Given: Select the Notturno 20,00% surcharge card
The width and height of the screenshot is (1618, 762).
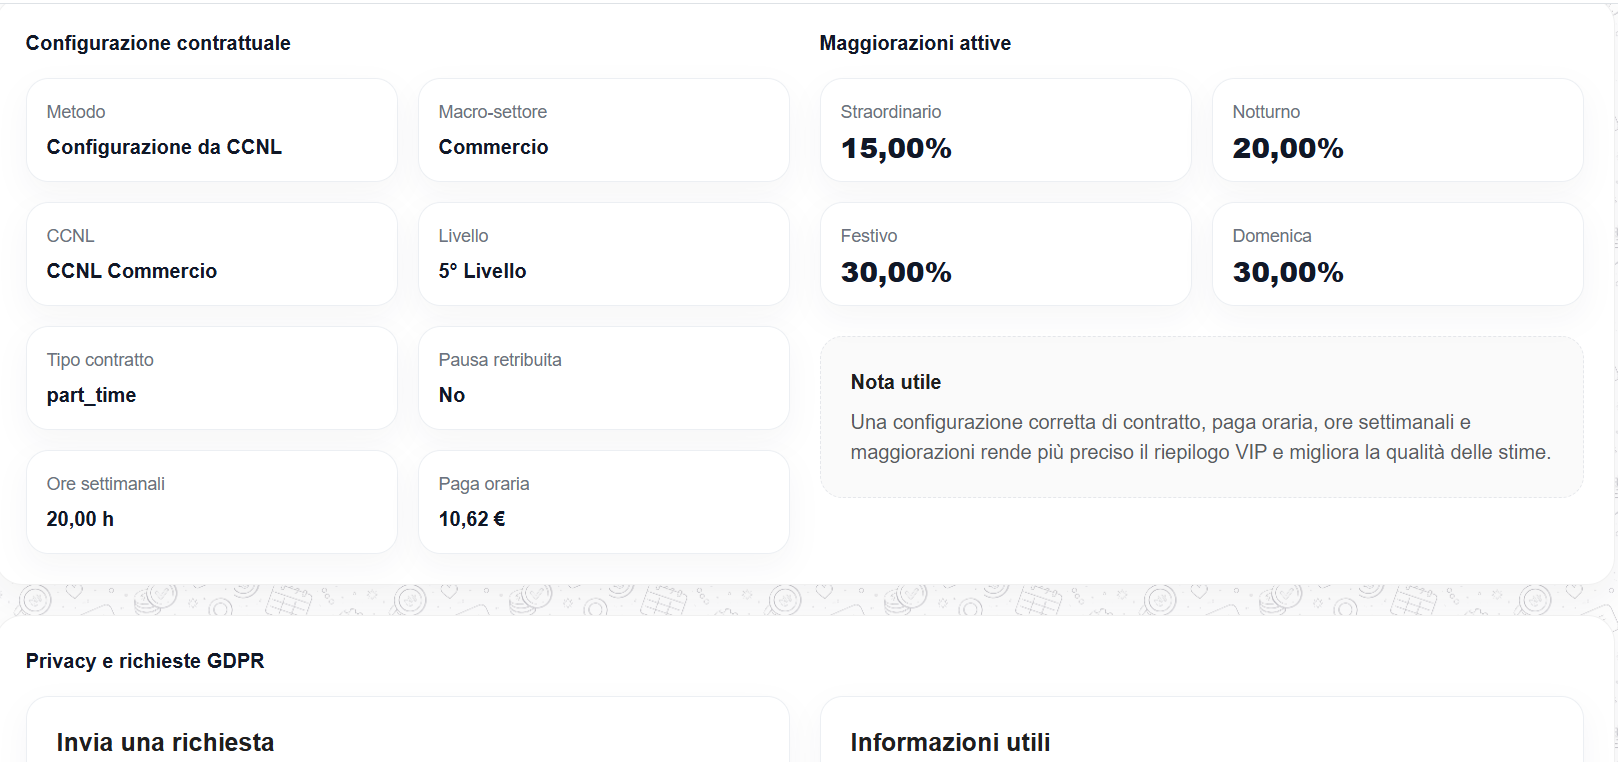Looking at the screenshot, I should (1397, 130).
